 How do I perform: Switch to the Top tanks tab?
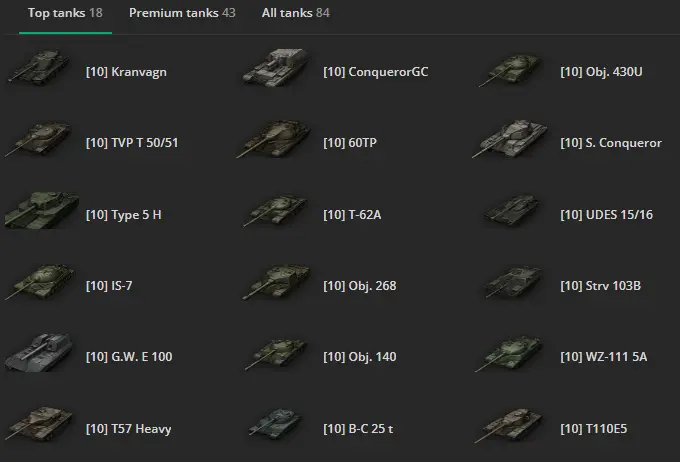click(x=65, y=13)
